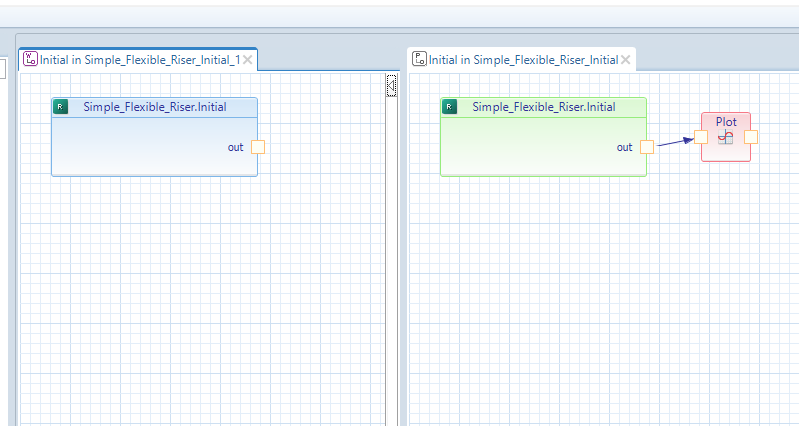Viewport: 799px width, 426px height.
Task: Click the workflow icon on the Simple_Flexible_Riser_Initial tab
Action: 419,60
